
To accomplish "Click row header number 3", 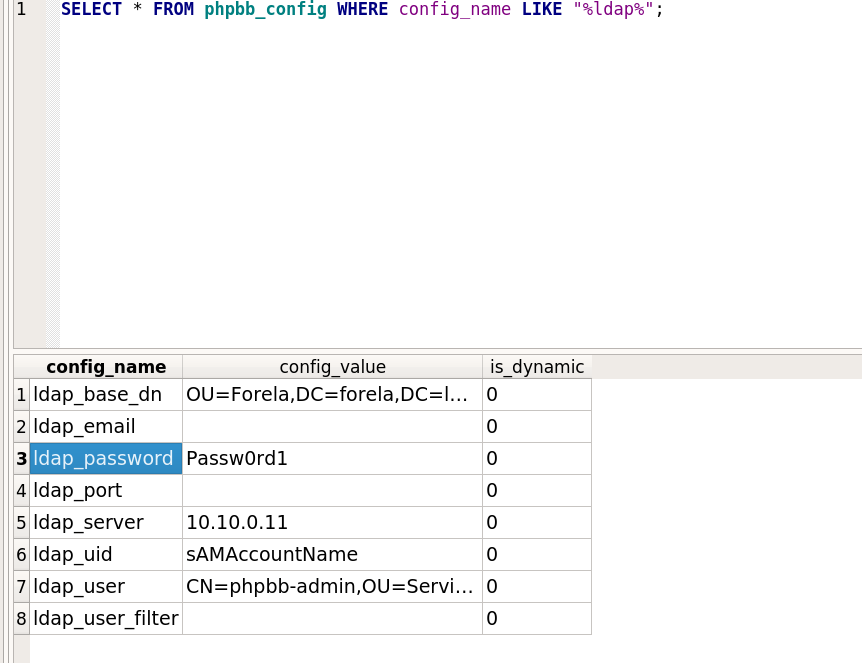I will pyautogui.click(x=21, y=458).
